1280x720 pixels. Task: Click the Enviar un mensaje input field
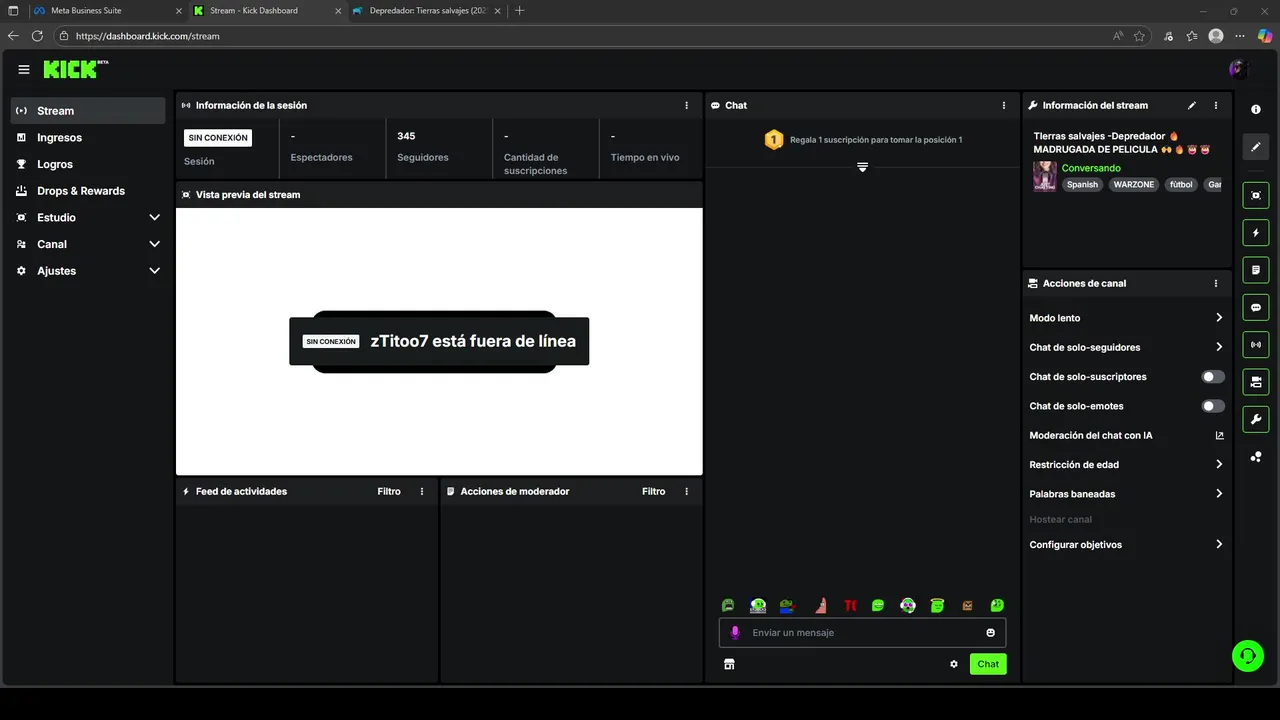[862, 633]
